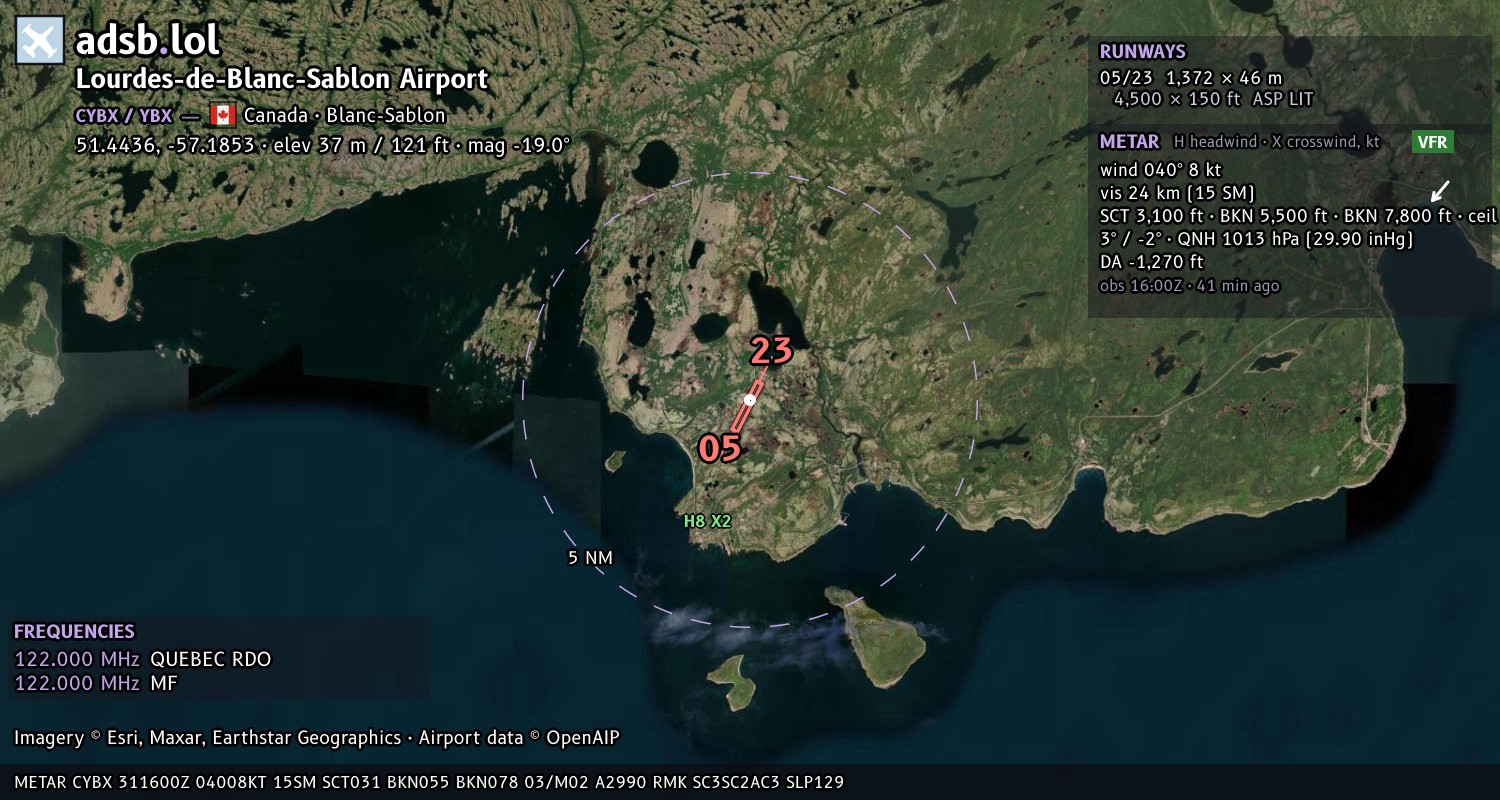Click the adsb.lol airplane logo icon
Viewport: 1500px width, 800px height.
tap(40, 40)
